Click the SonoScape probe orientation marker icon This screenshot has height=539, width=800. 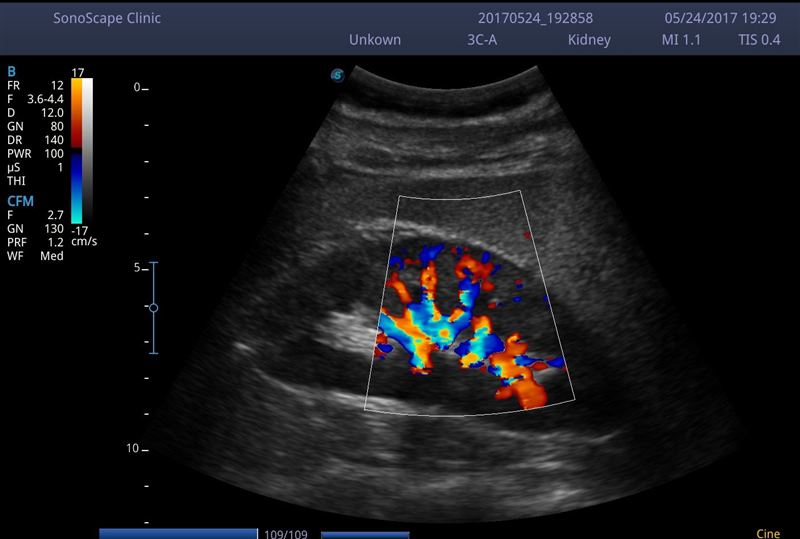click(x=337, y=75)
